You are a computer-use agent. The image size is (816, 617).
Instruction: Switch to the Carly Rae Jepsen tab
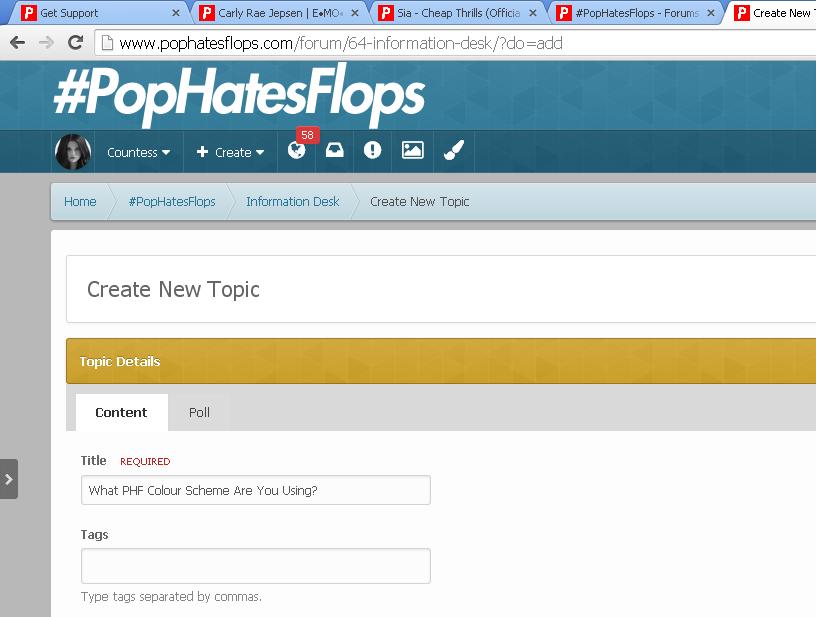click(x=278, y=13)
